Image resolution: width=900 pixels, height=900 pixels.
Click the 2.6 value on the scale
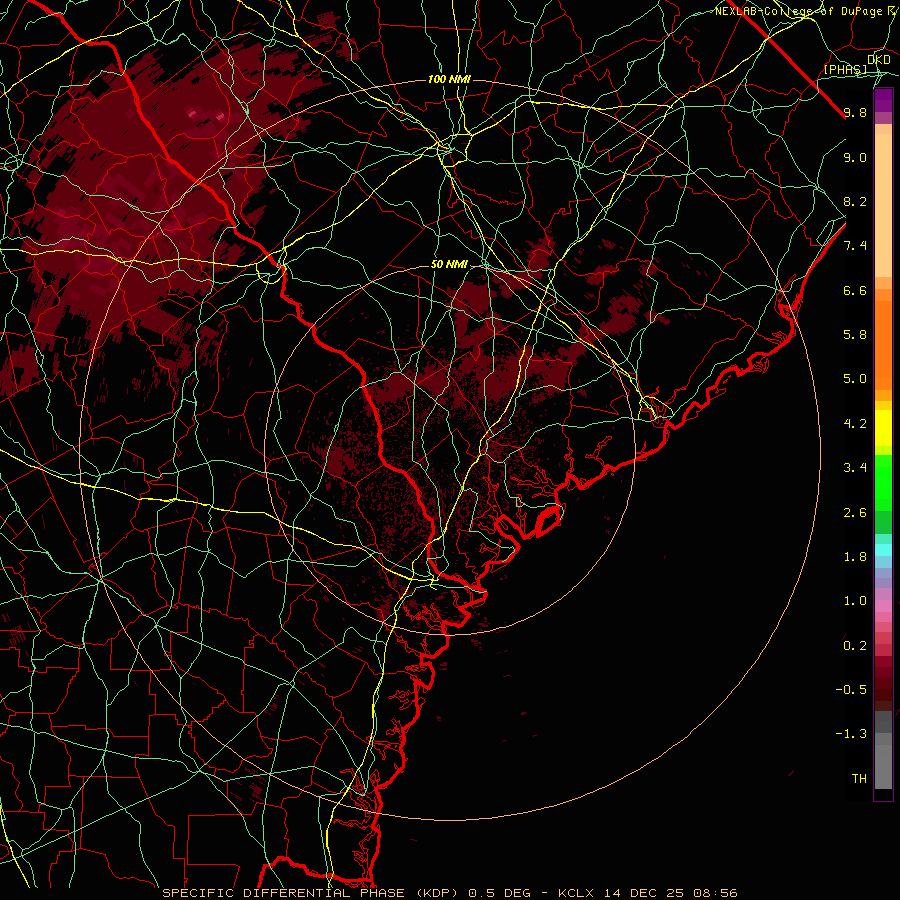tap(855, 513)
